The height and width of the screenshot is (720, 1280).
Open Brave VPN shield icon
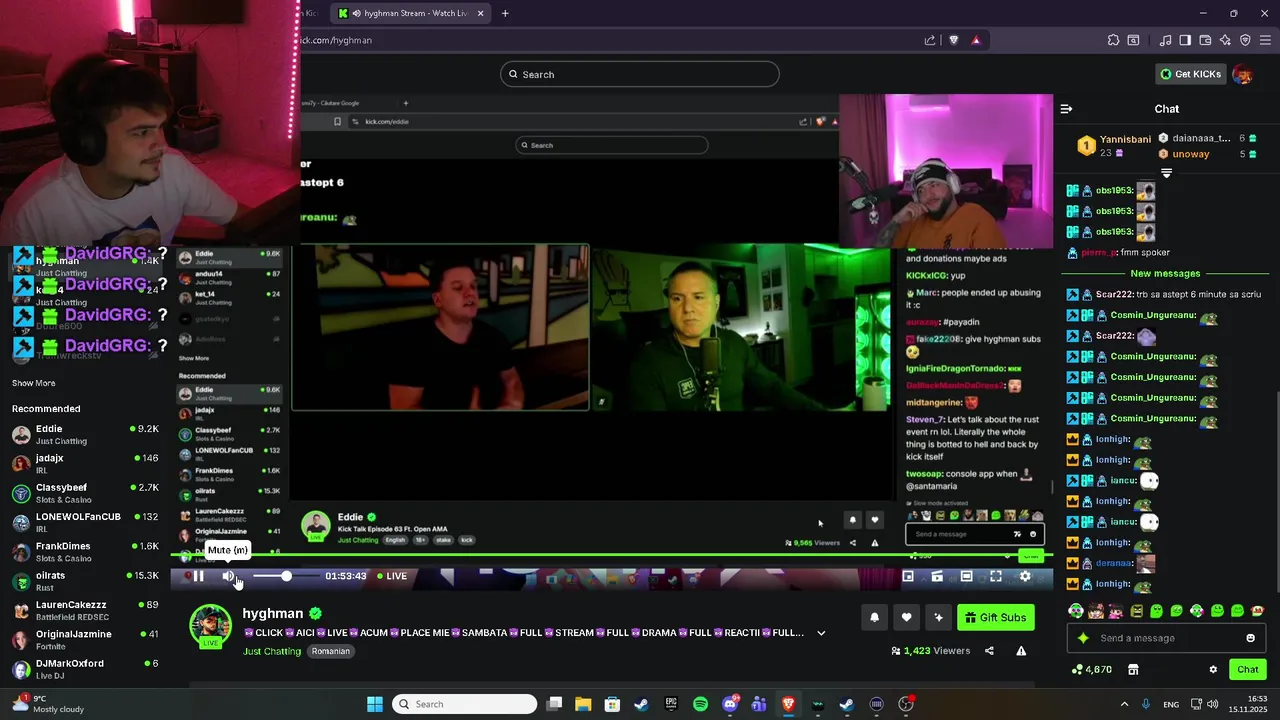[1245, 40]
